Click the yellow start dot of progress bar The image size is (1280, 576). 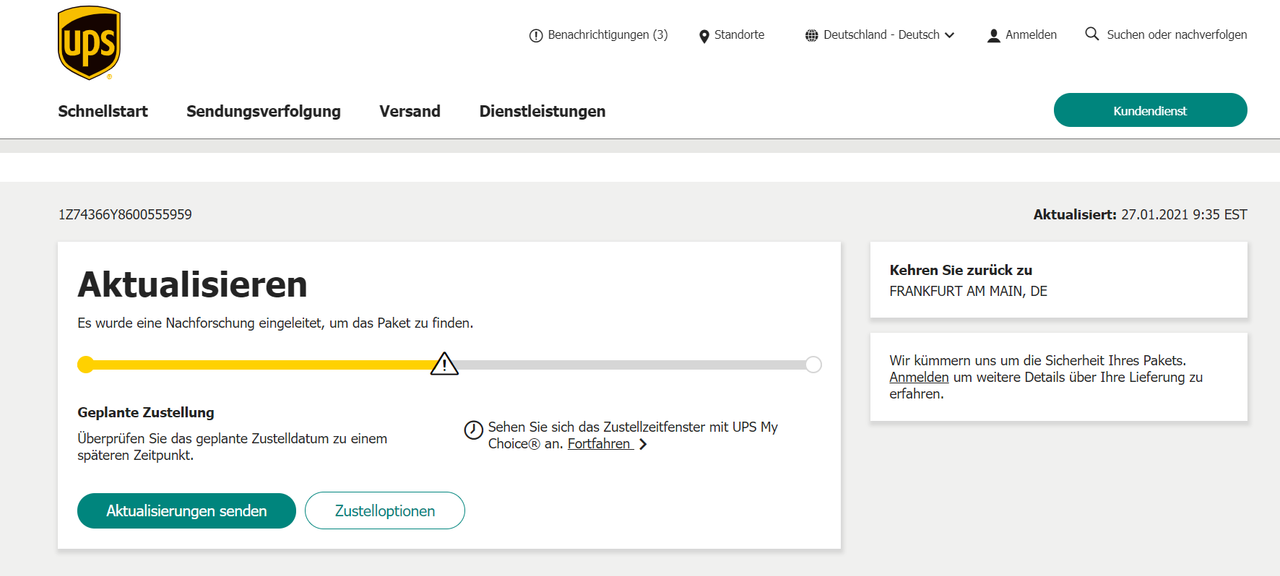86,364
